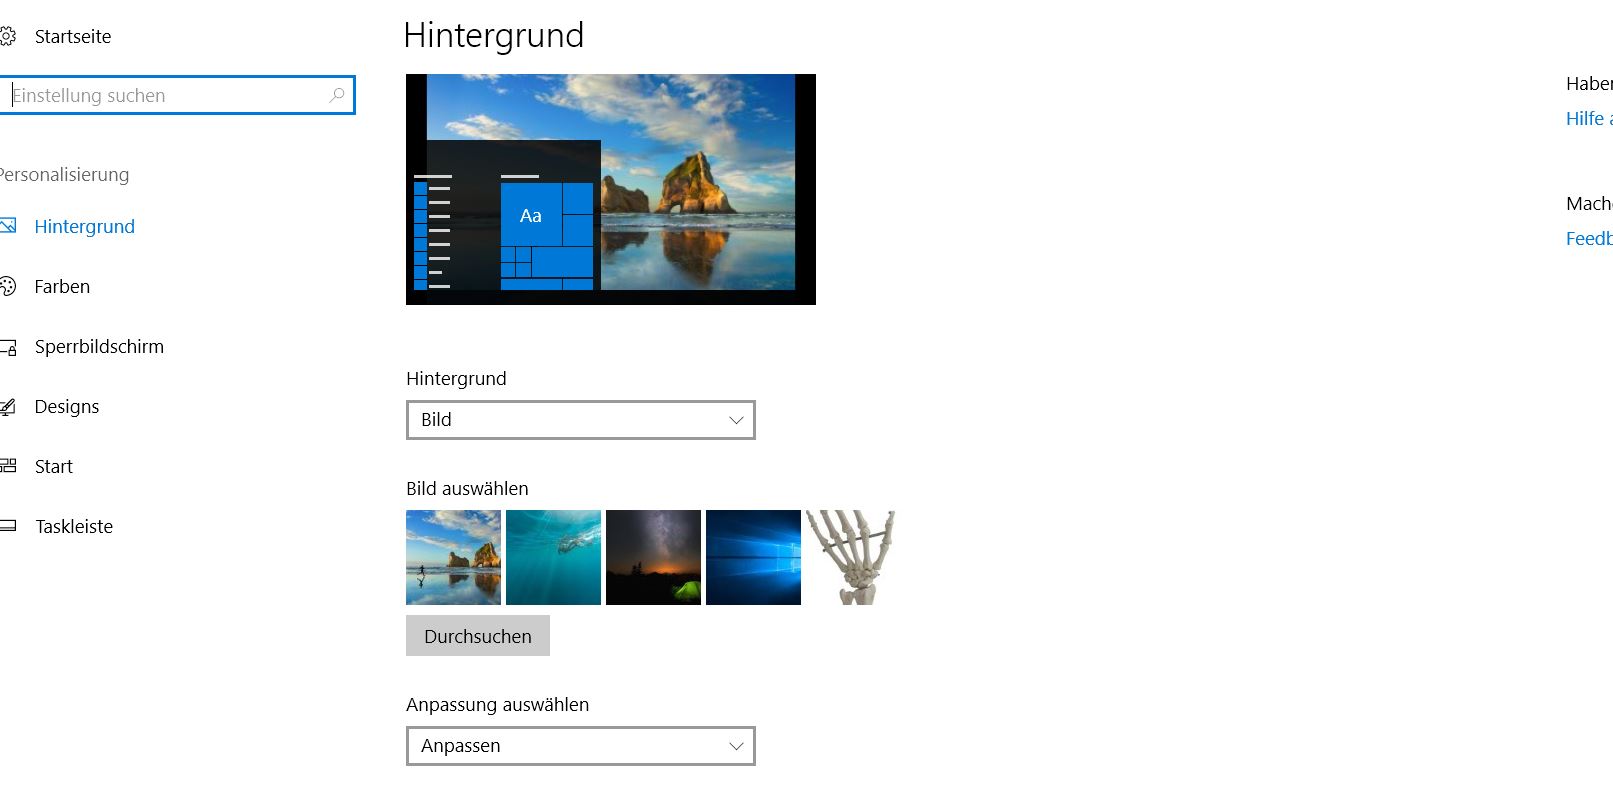Viewport: 1613px width, 796px height.
Task: Click the Sperrbildschirm lock-screen icon
Action: 8,347
